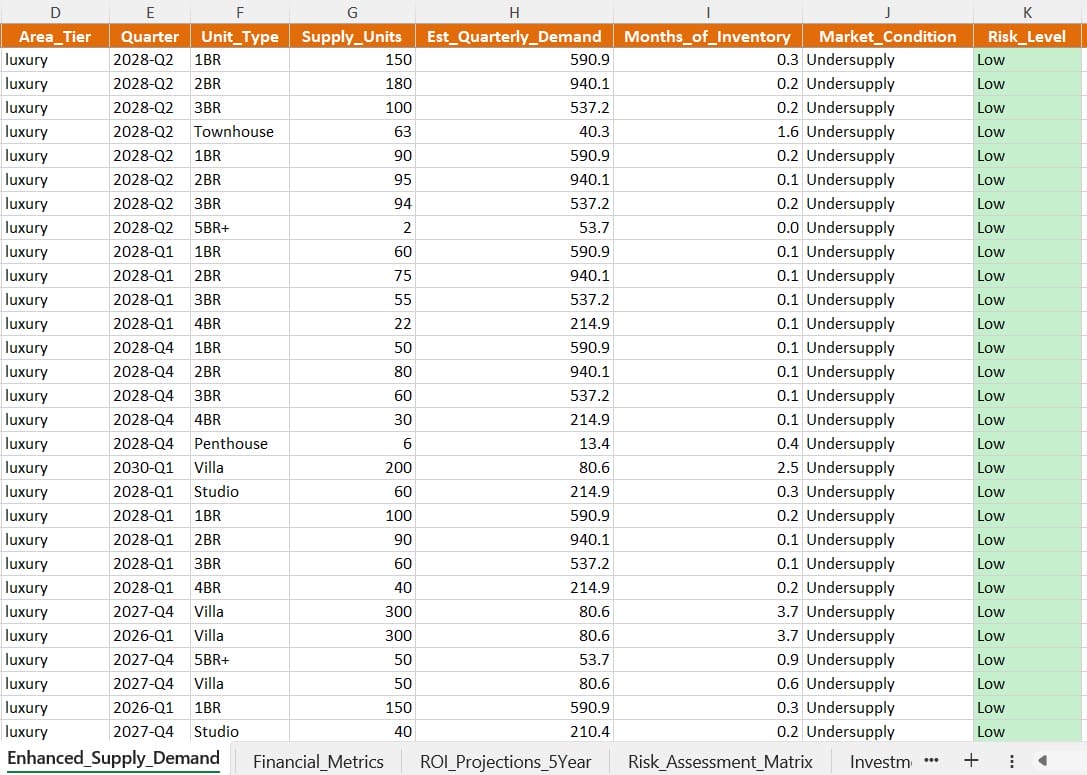Go to the Risk_Assessment_Matrix sheet
The image size is (1087, 775).
click(x=720, y=761)
